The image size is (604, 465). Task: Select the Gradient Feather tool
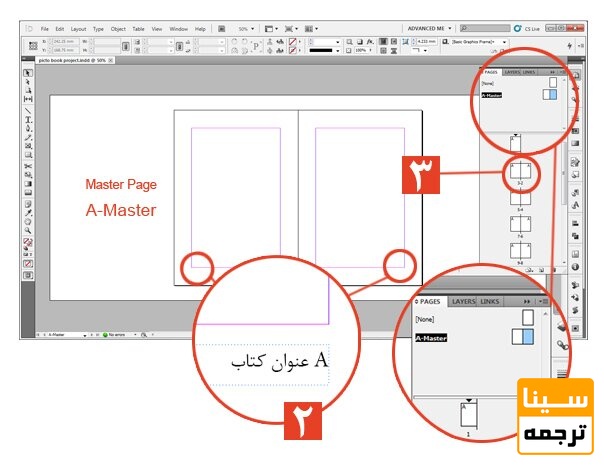28,193
